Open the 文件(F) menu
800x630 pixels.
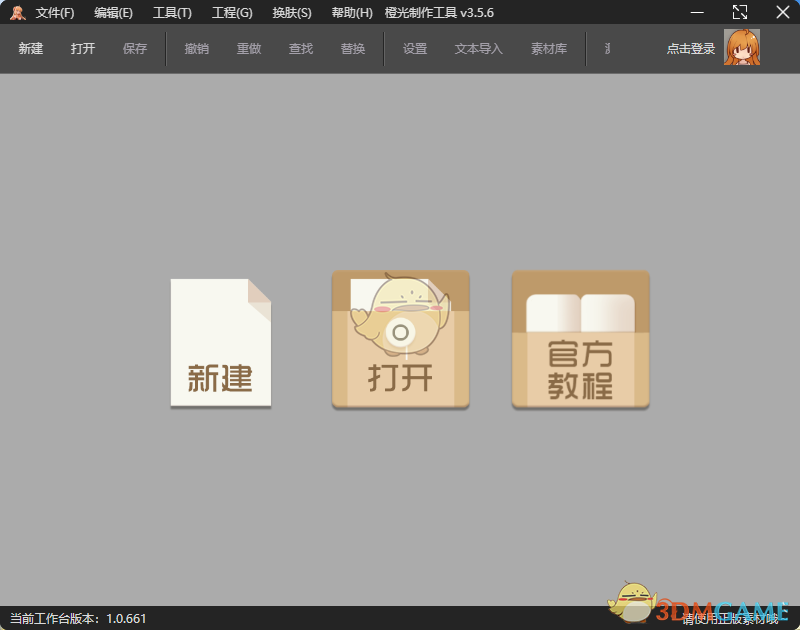(55, 12)
